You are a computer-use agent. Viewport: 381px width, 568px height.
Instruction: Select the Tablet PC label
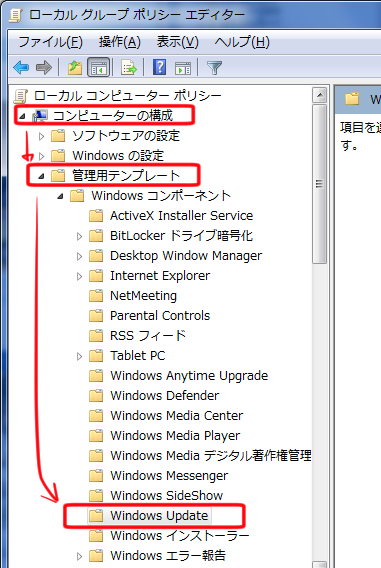(138, 356)
